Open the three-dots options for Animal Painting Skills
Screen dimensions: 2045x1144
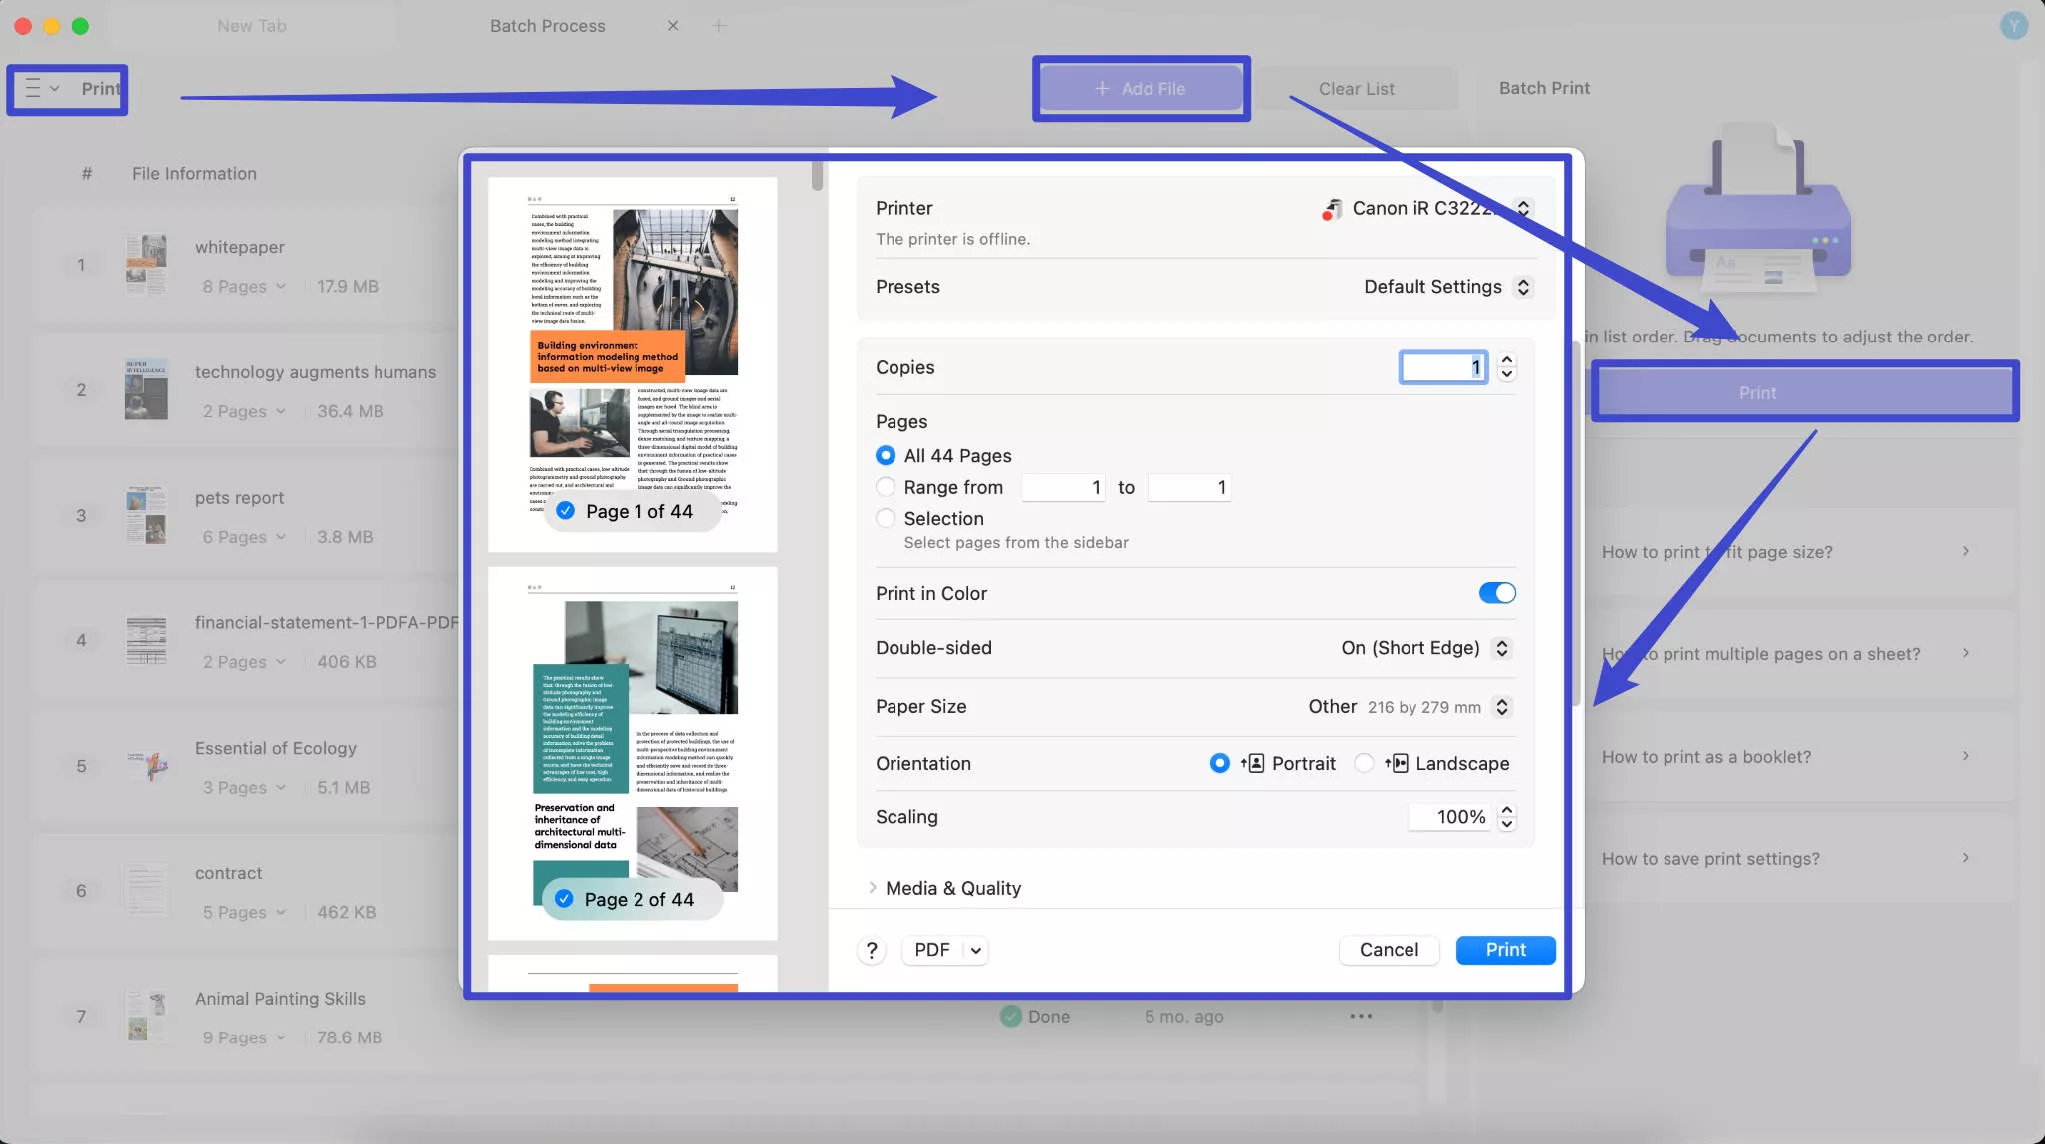point(1360,1017)
